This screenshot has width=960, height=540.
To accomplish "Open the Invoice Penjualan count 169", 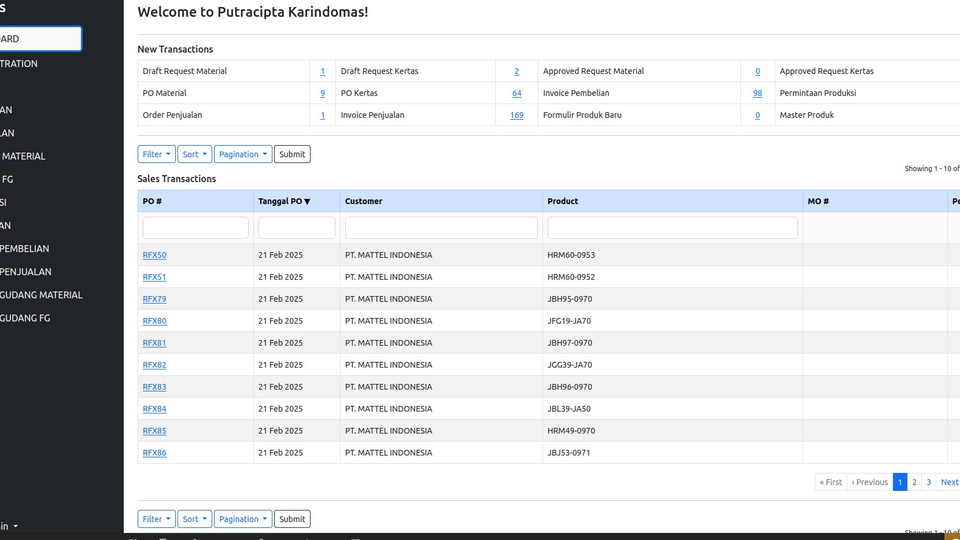I will (516, 115).
